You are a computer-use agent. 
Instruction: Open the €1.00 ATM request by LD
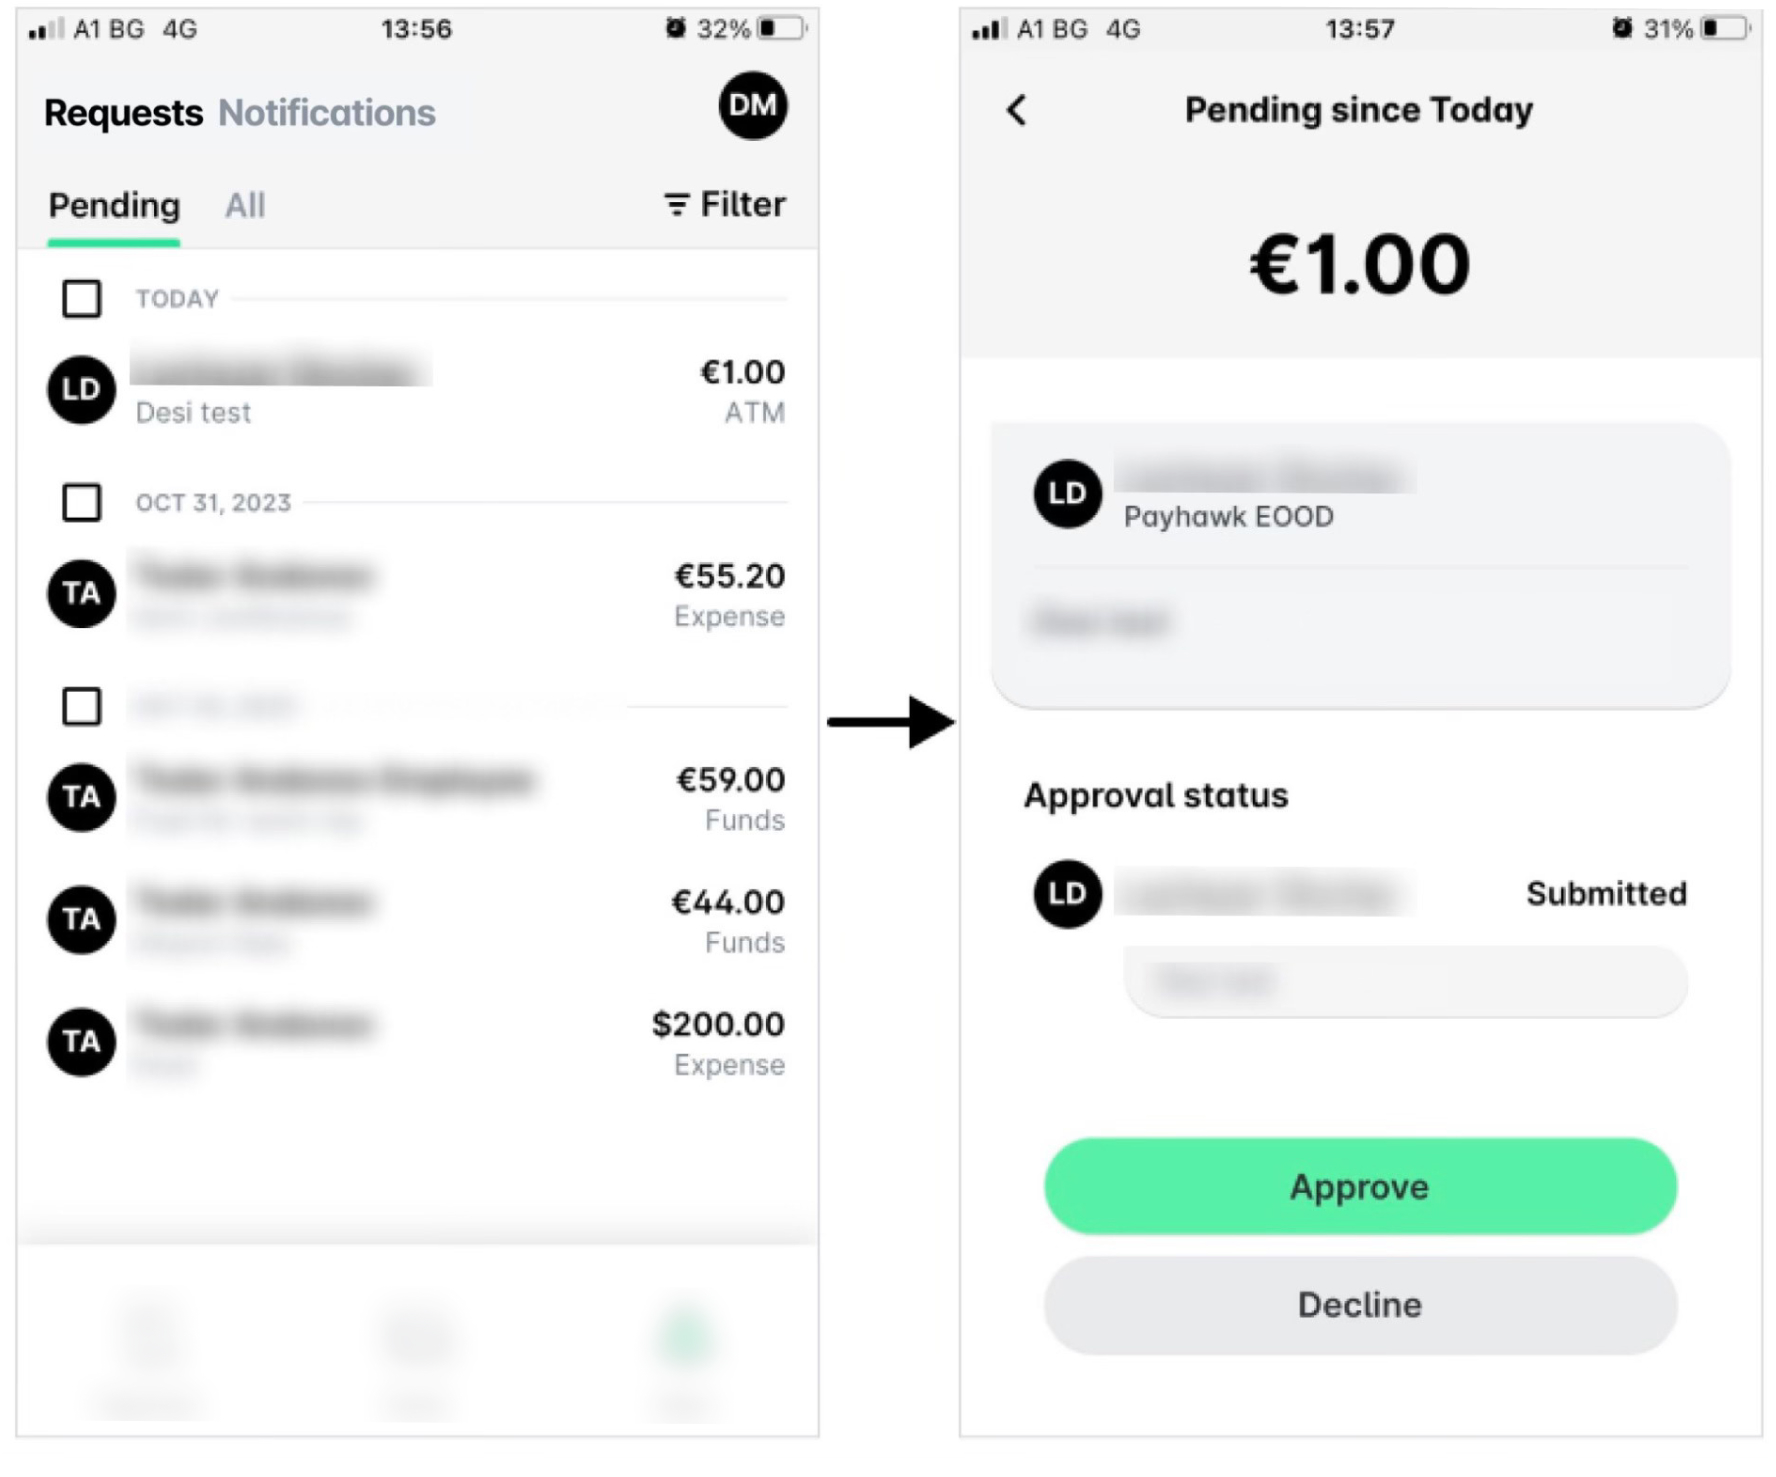[x=417, y=390]
